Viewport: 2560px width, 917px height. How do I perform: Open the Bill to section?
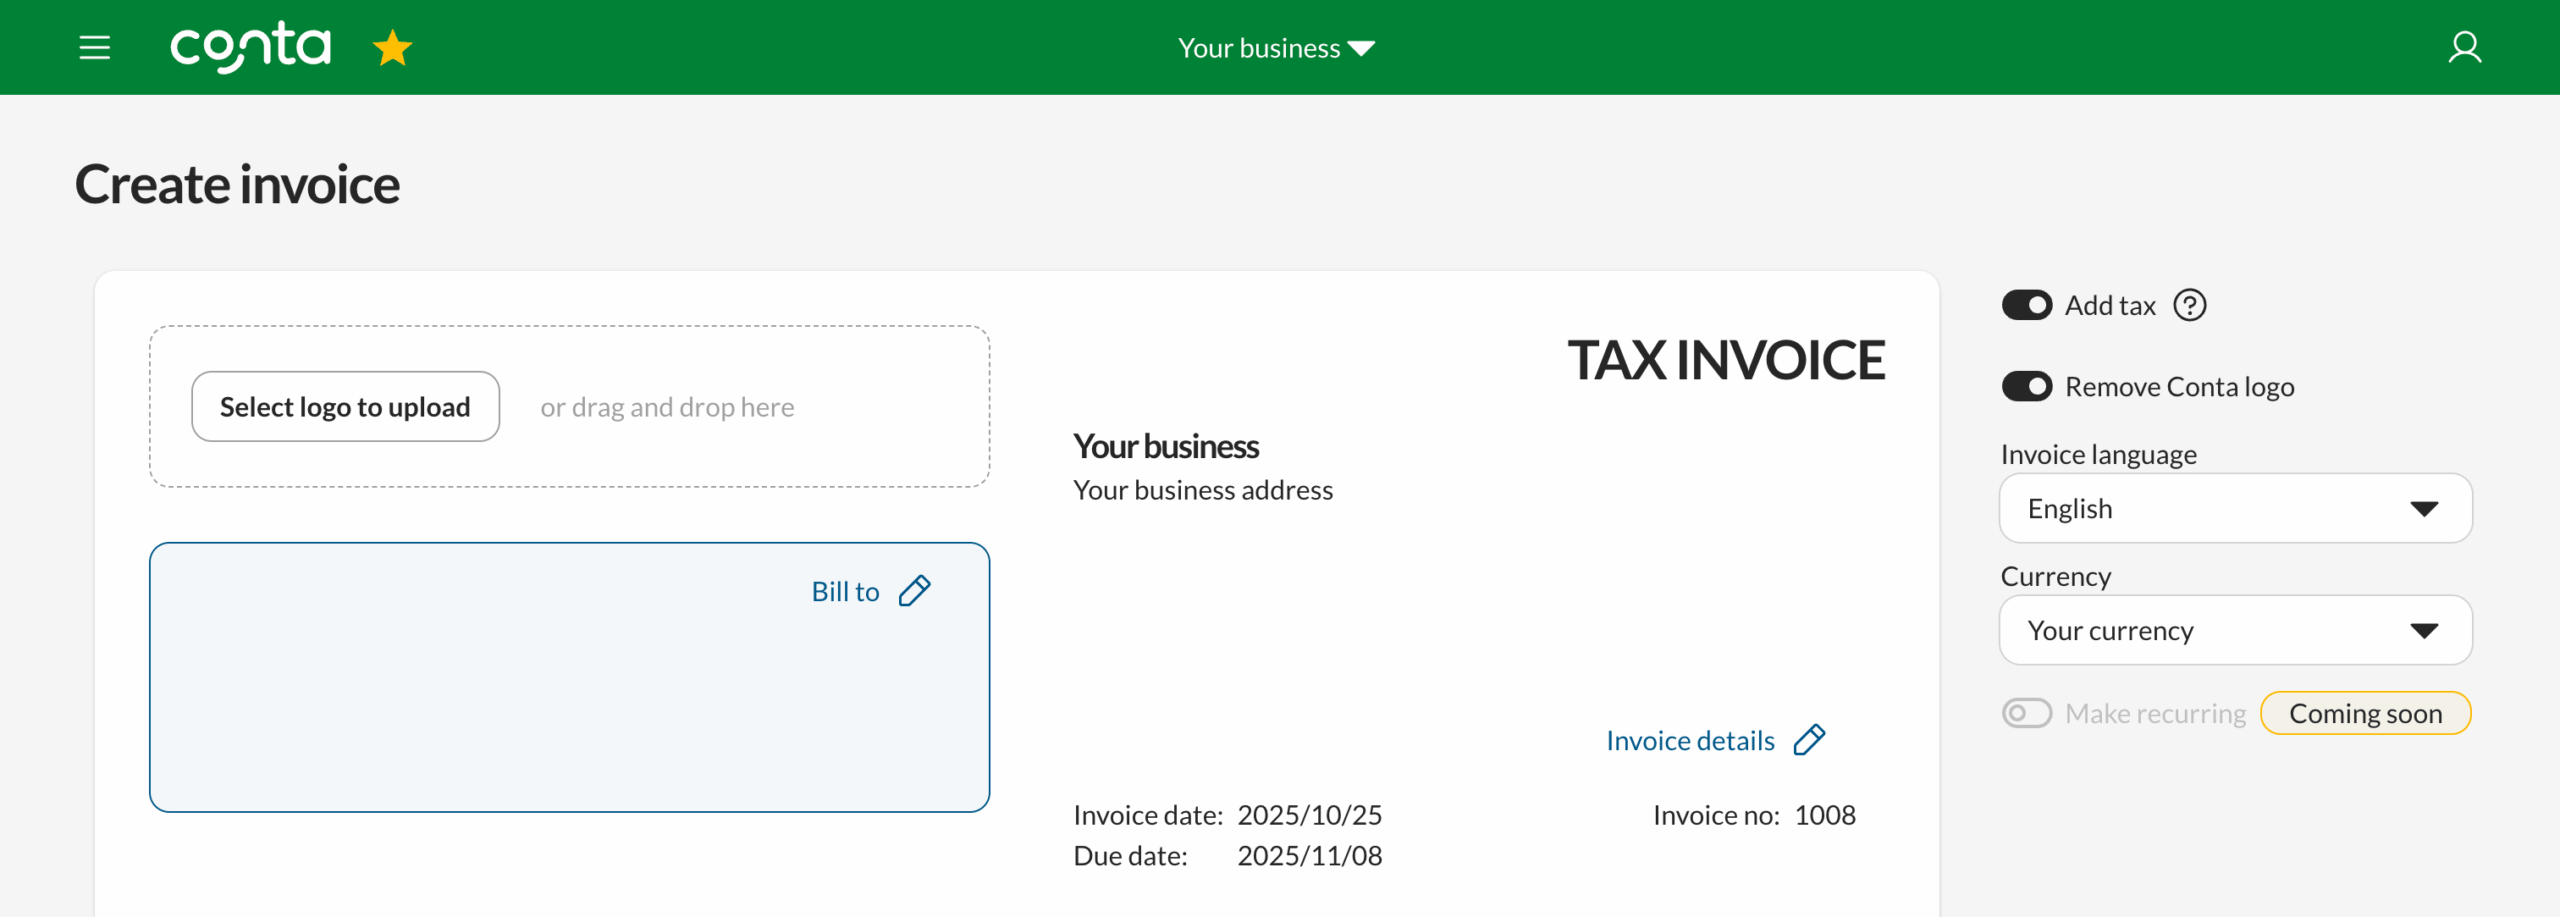[x=845, y=590]
